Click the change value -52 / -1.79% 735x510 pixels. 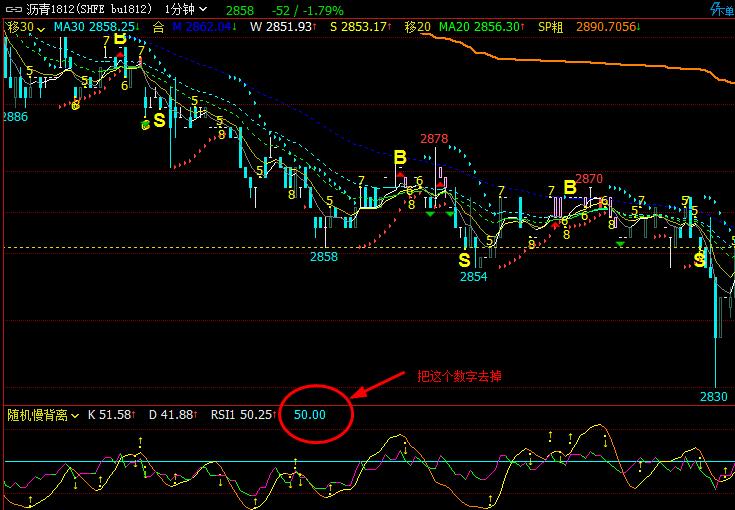point(309,10)
